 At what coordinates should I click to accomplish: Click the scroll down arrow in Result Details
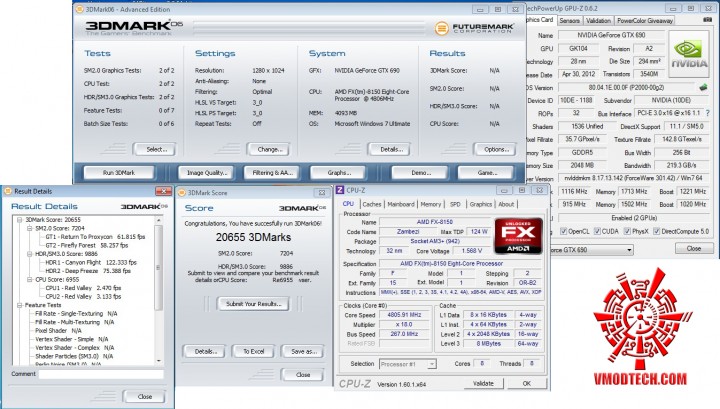point(159,361)
